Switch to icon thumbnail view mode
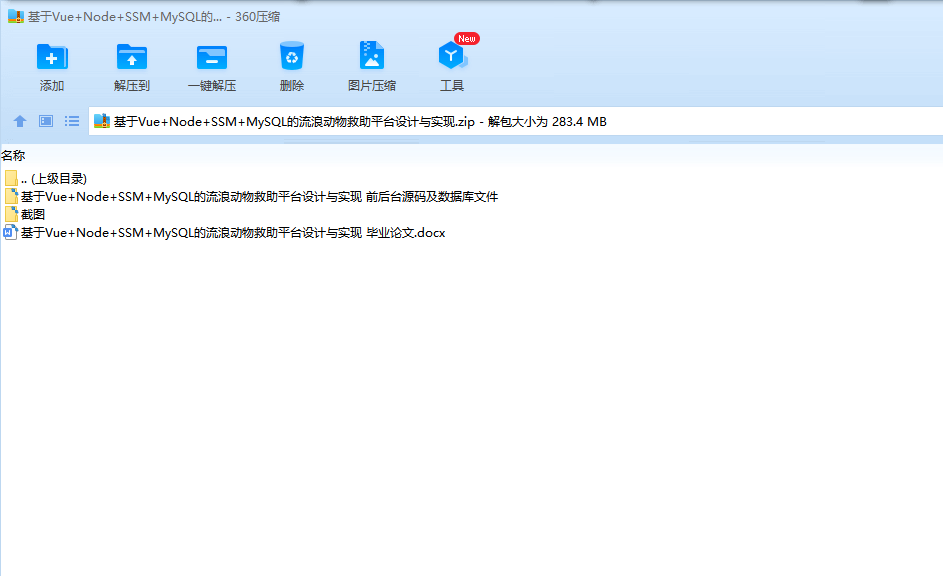 point(46,121)
